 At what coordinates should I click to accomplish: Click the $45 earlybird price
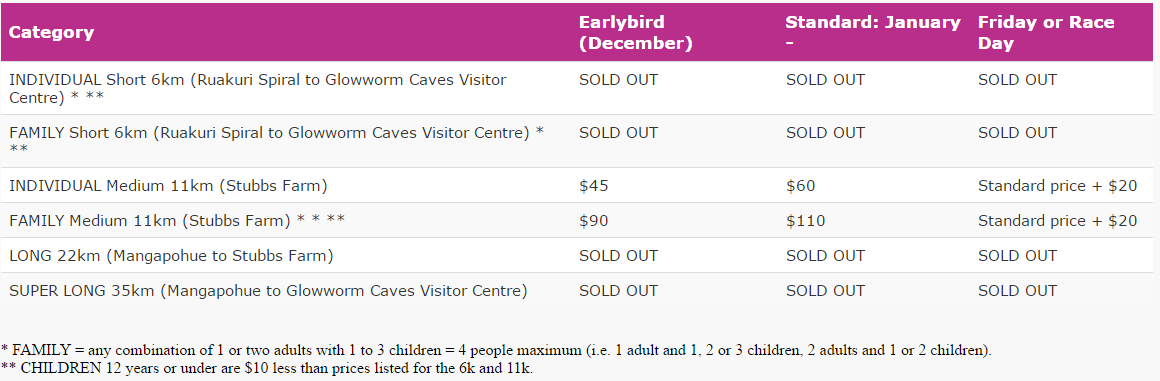593,186
